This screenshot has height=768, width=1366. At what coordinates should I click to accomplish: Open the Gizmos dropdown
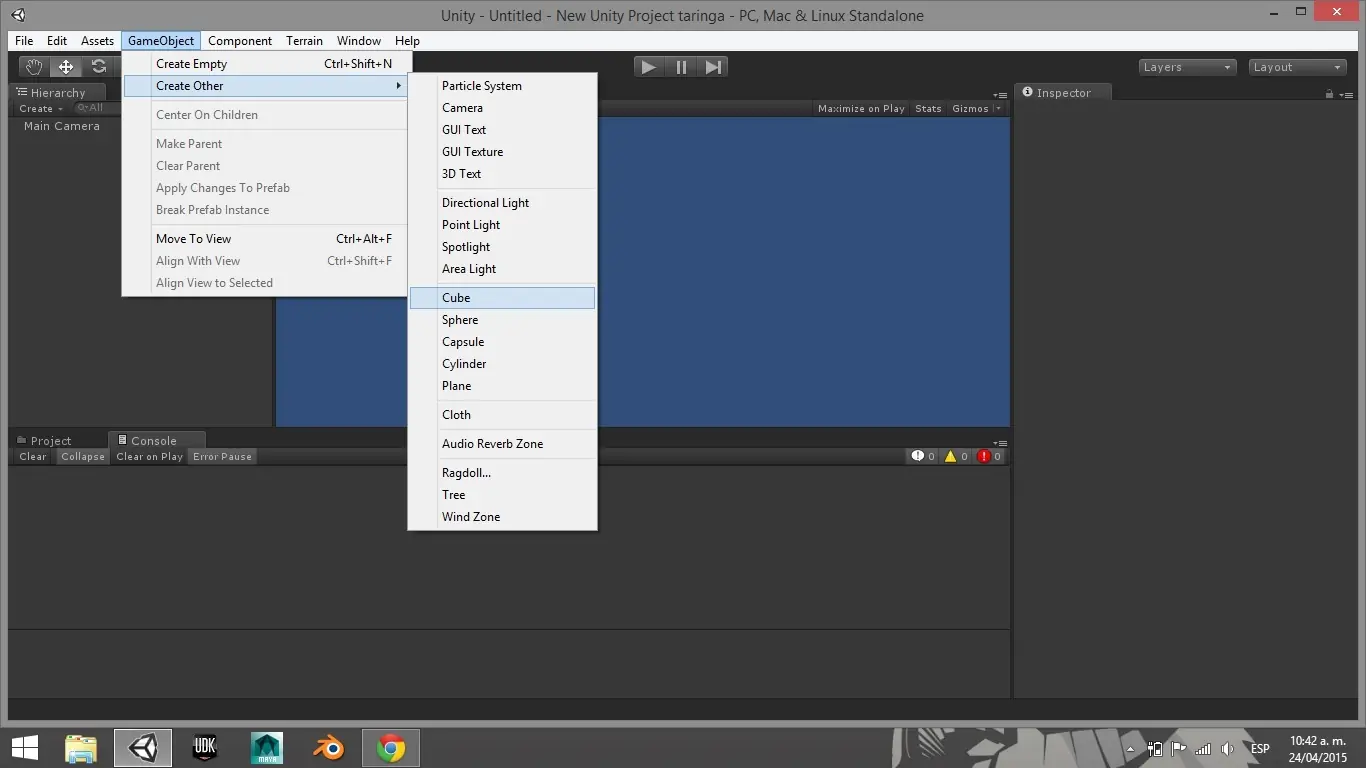click(x=976, y=108)
